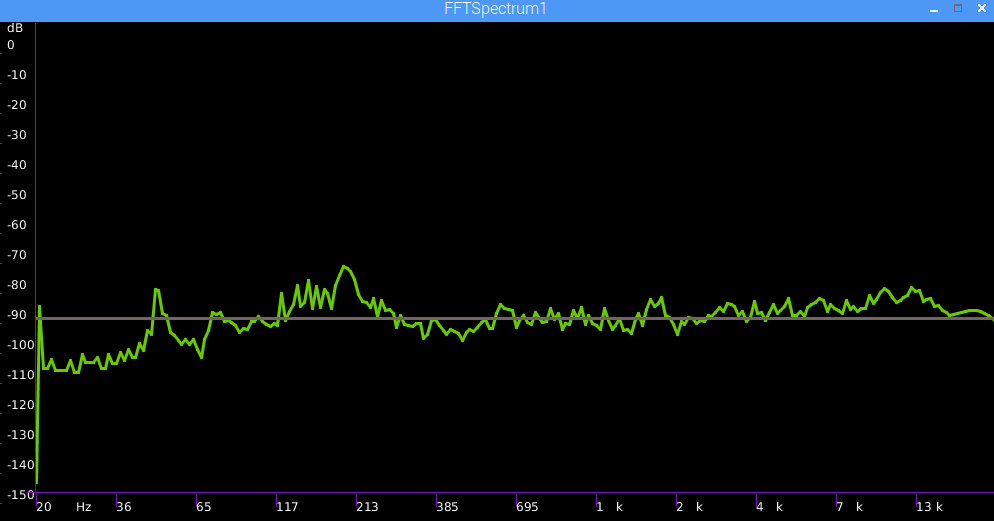
Task: Minimize the FFTSpectrum1 window
Action: pyautogui.click(x=932, y=9)
